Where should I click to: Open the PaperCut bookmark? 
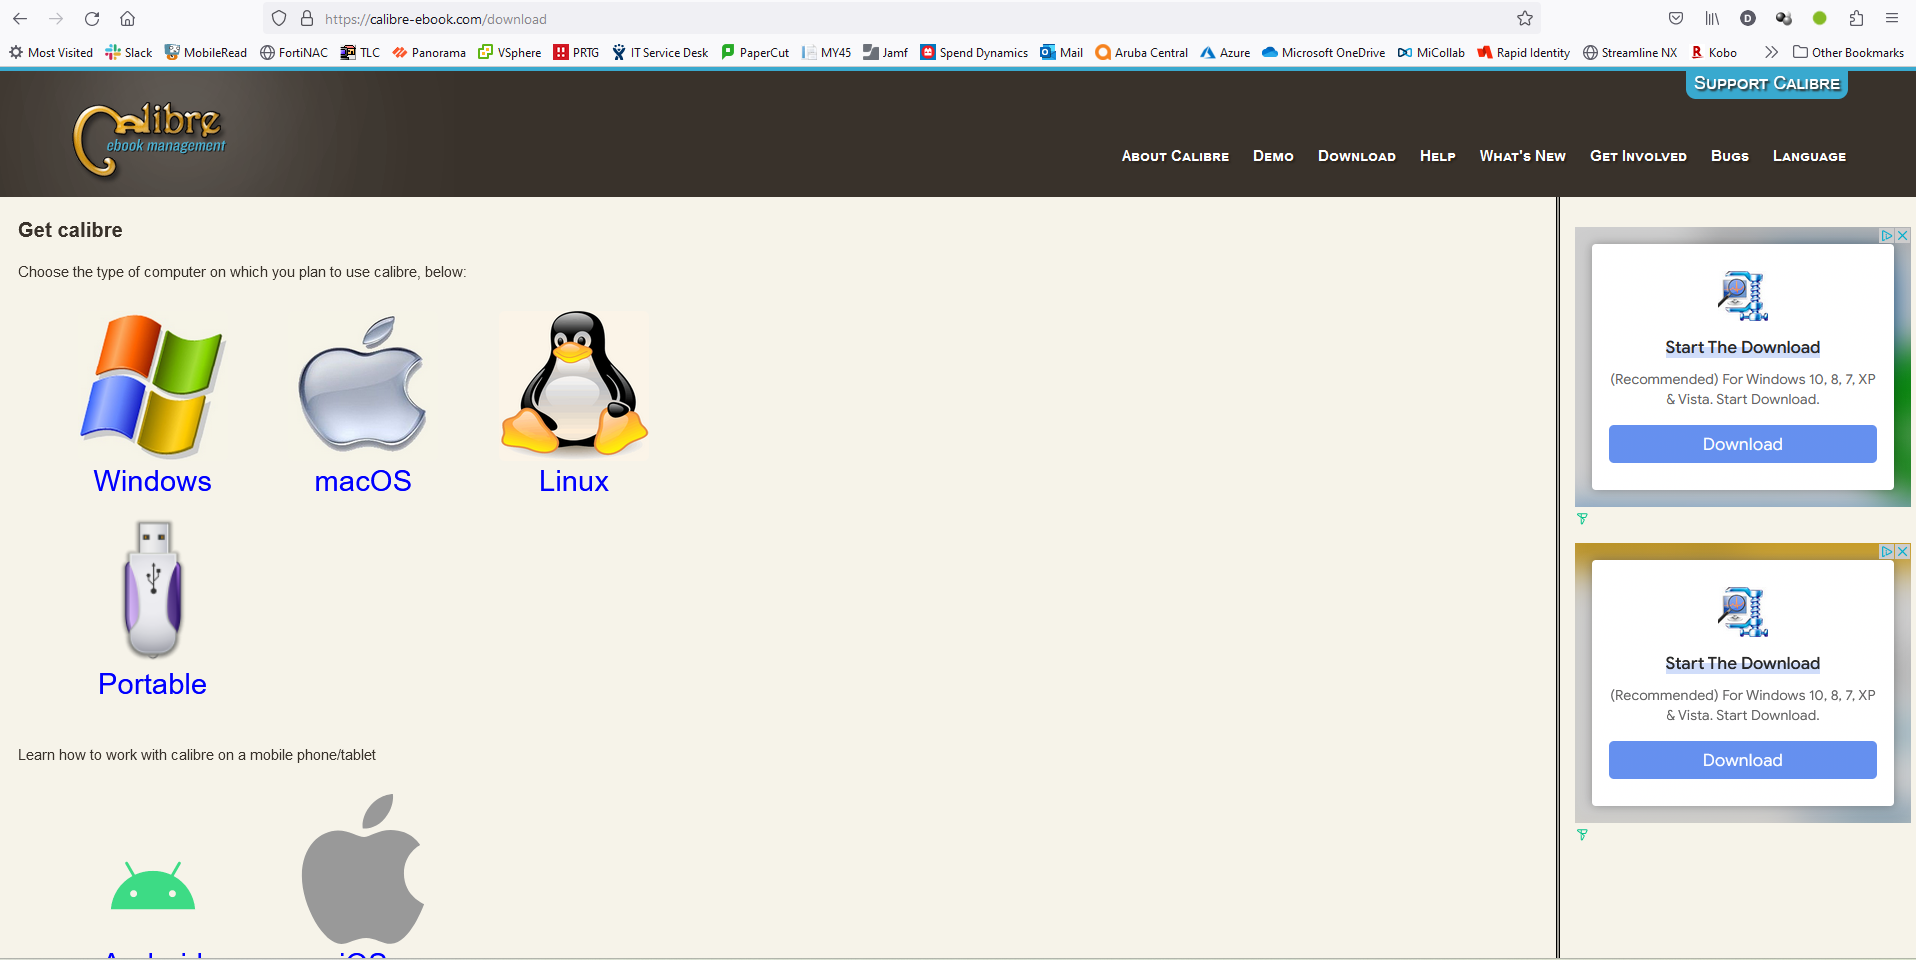pos(755,52)
